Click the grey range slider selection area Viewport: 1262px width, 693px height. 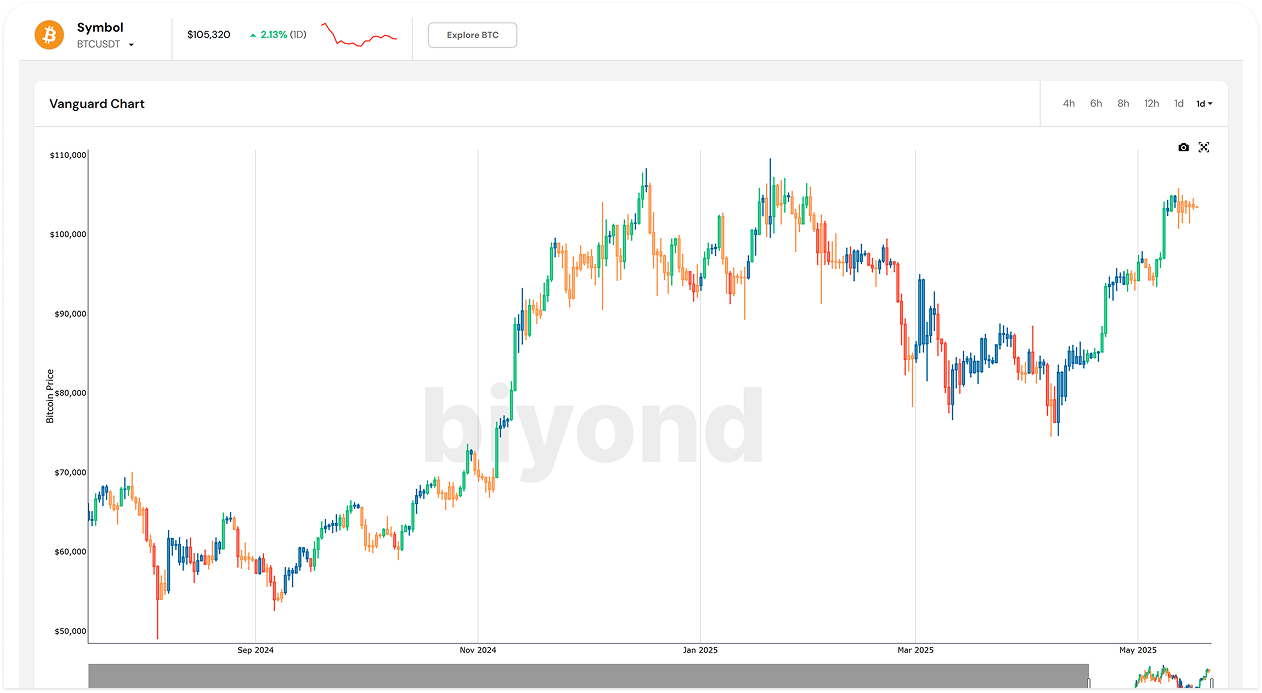point(588,676)
